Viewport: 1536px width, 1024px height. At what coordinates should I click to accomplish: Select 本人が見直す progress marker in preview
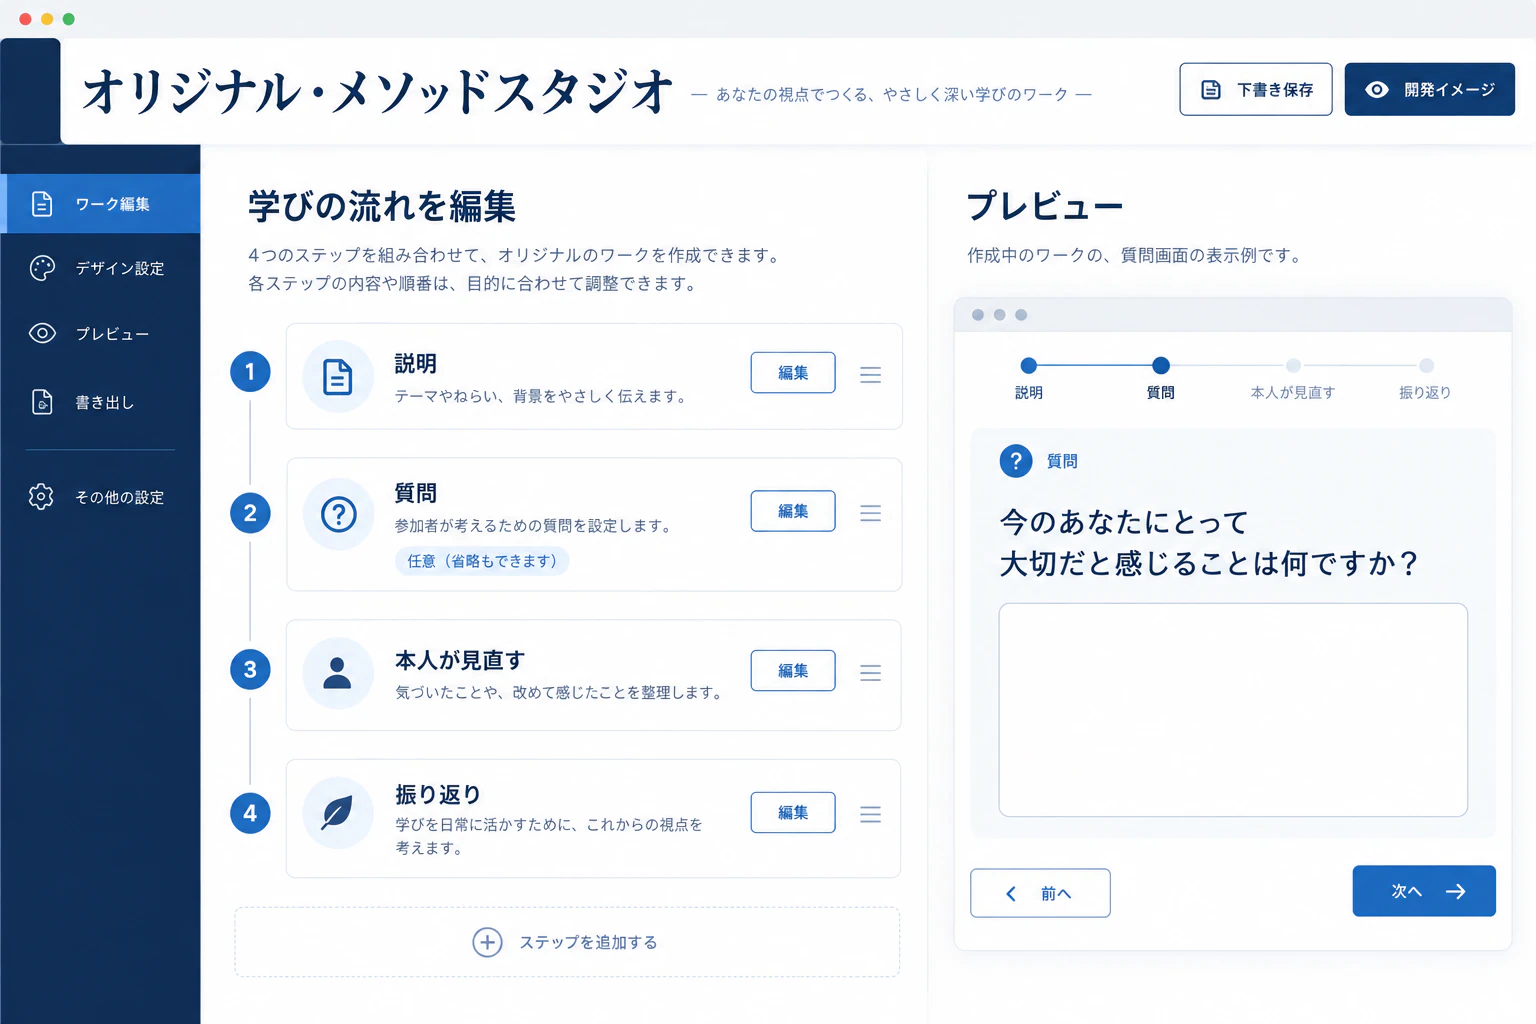1293,366
